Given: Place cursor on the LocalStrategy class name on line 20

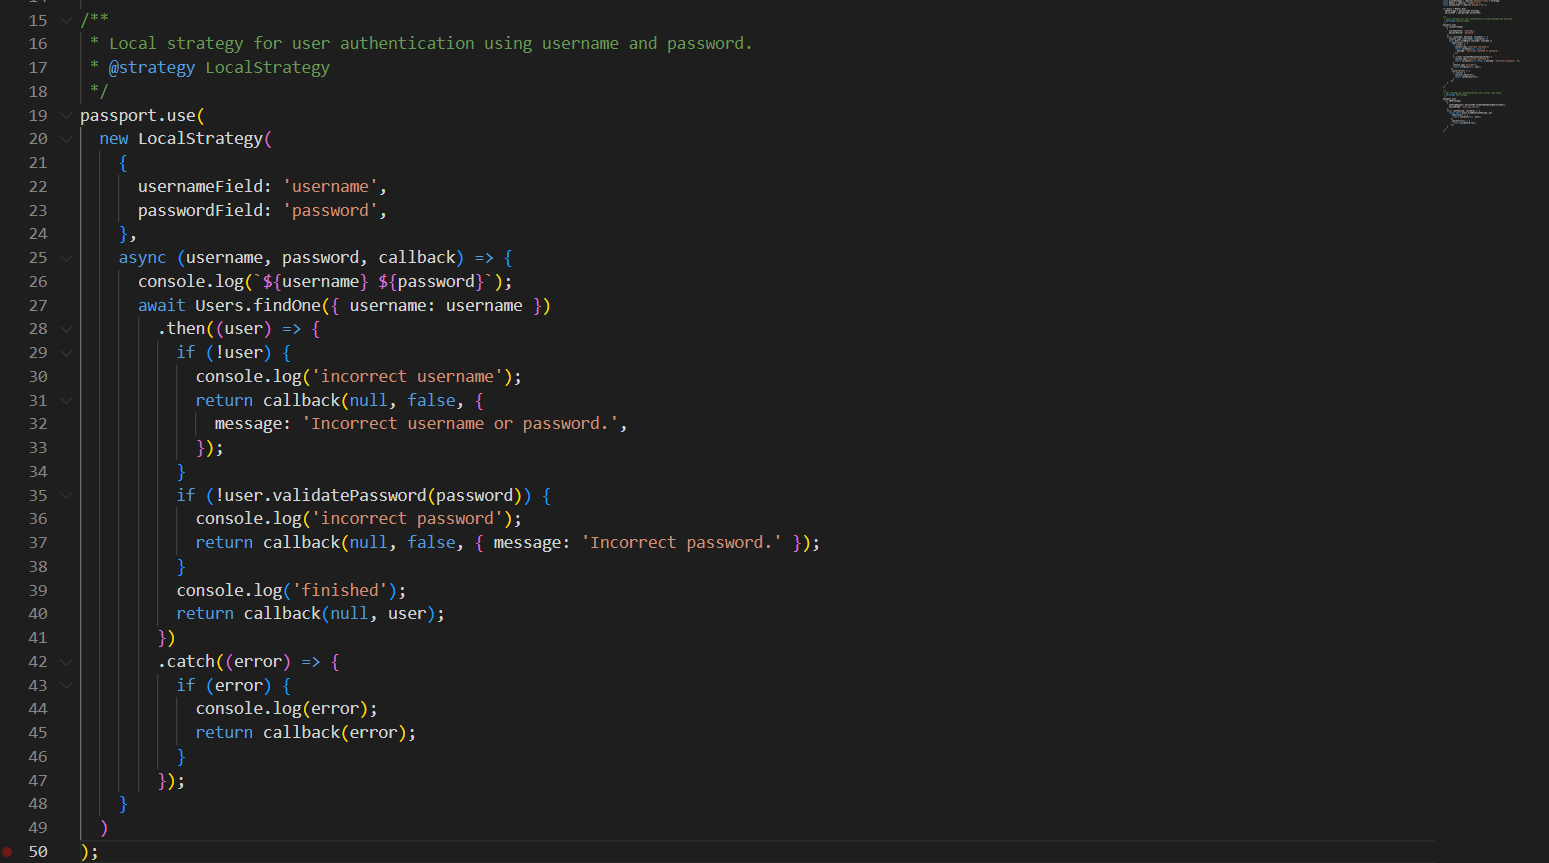Looking at the screenshot, I should 200,139.
